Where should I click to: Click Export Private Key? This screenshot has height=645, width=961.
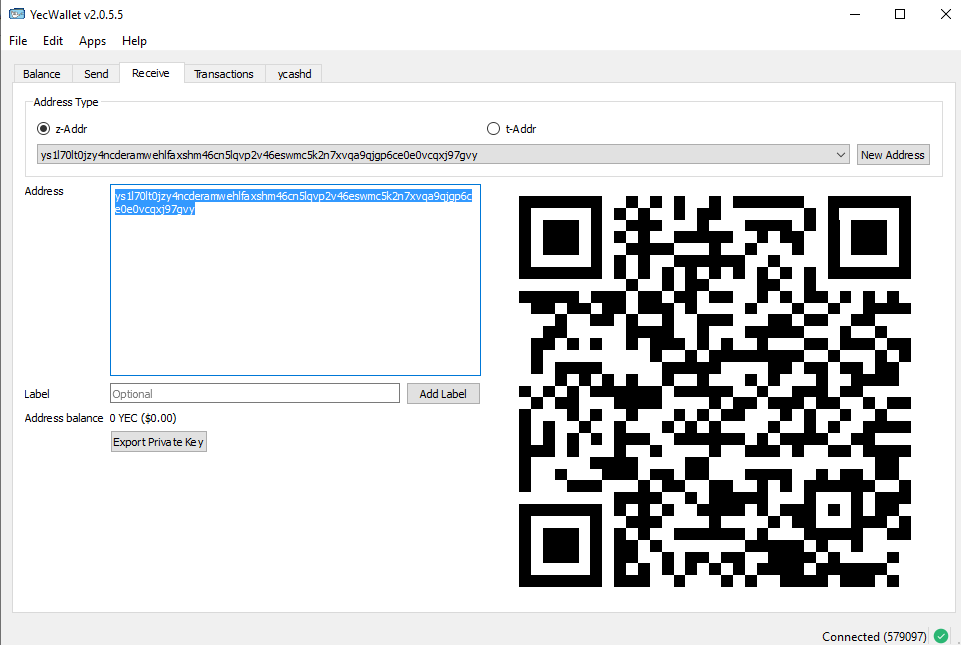(158, 441)
